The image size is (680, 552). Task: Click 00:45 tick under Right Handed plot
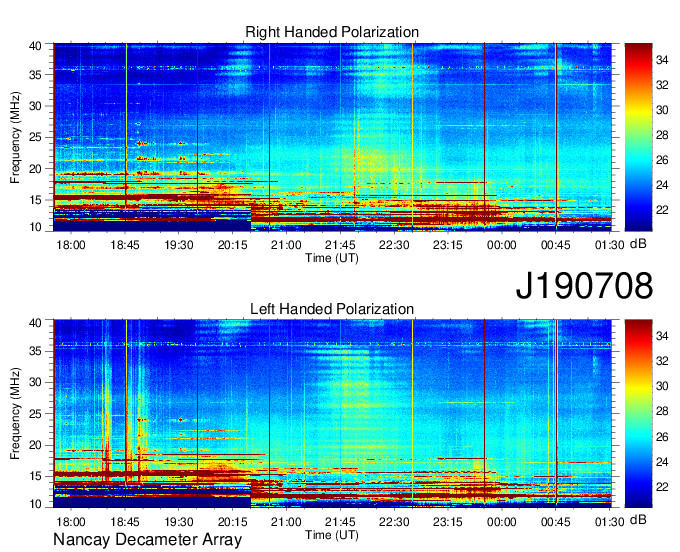[556, 245]
